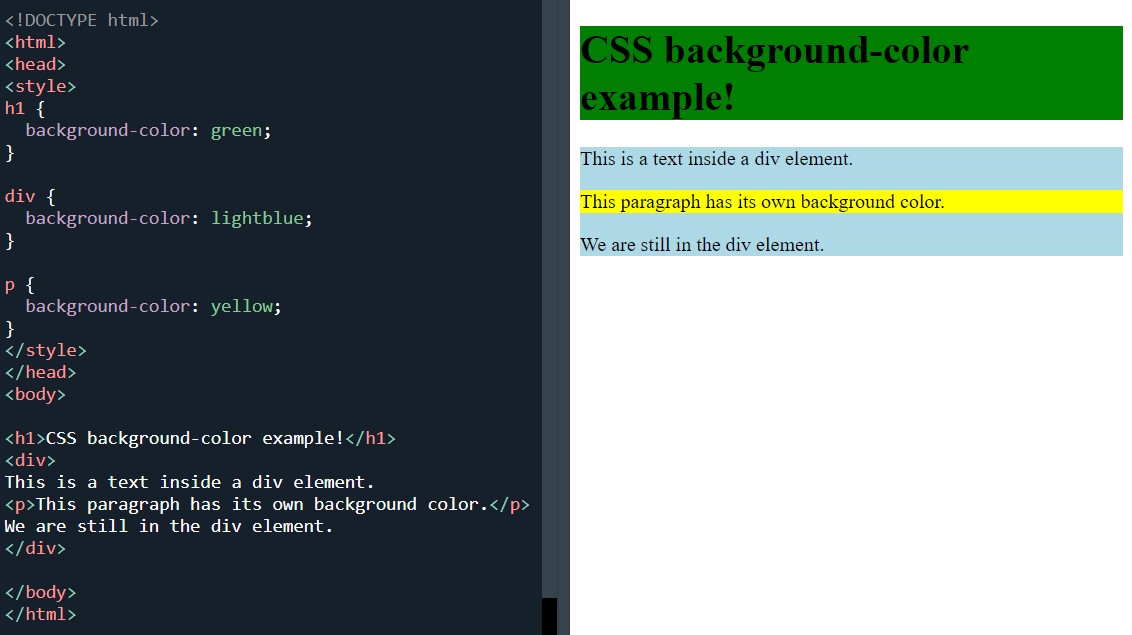Viewport: 1132px width, 635px height.
Task: Click the 'lightblue' color value in code
Action: click(257, 219)
